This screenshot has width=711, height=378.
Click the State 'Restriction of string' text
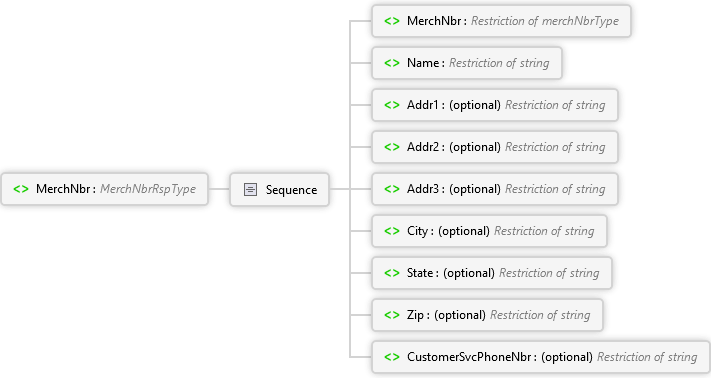(549, 273)
